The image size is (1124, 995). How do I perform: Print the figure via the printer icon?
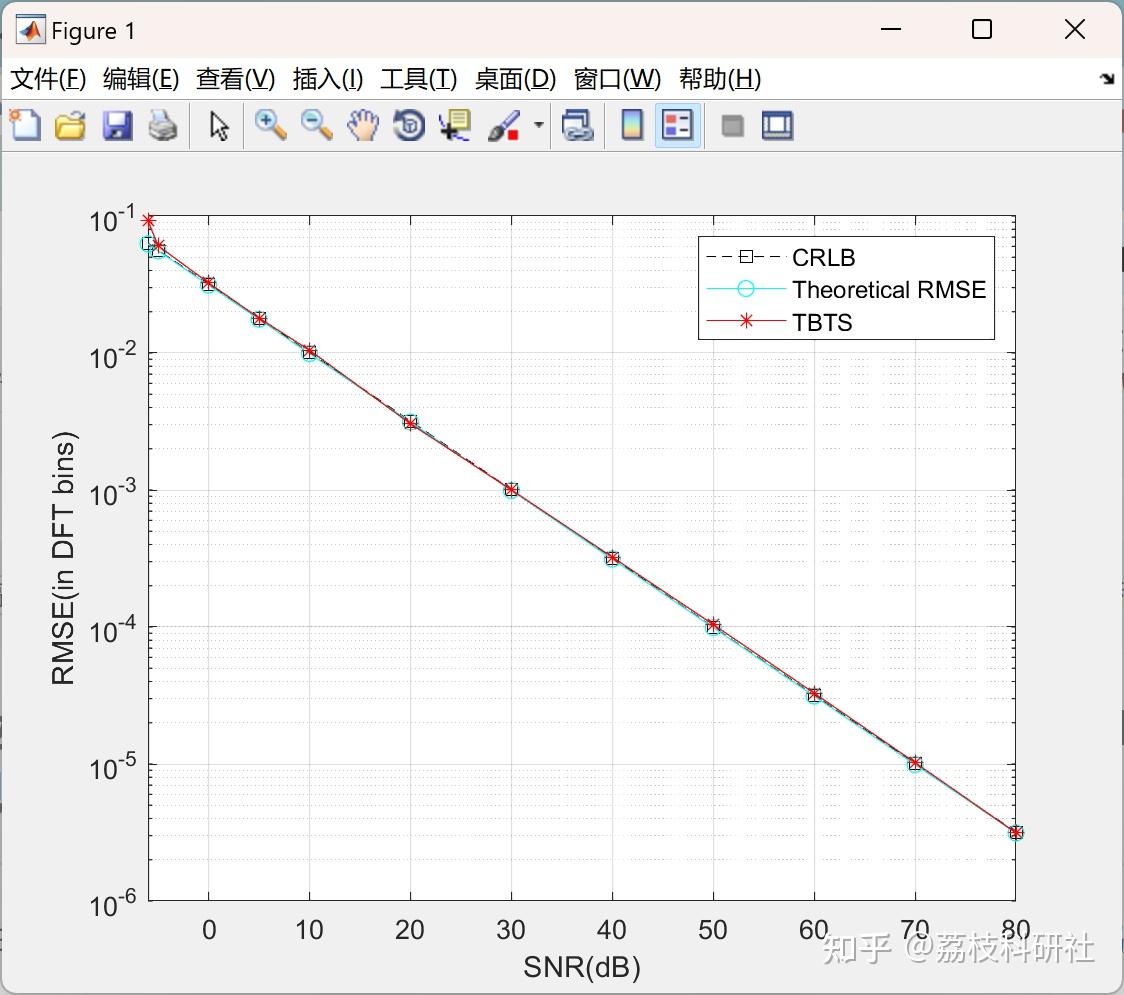coord(163,125)
